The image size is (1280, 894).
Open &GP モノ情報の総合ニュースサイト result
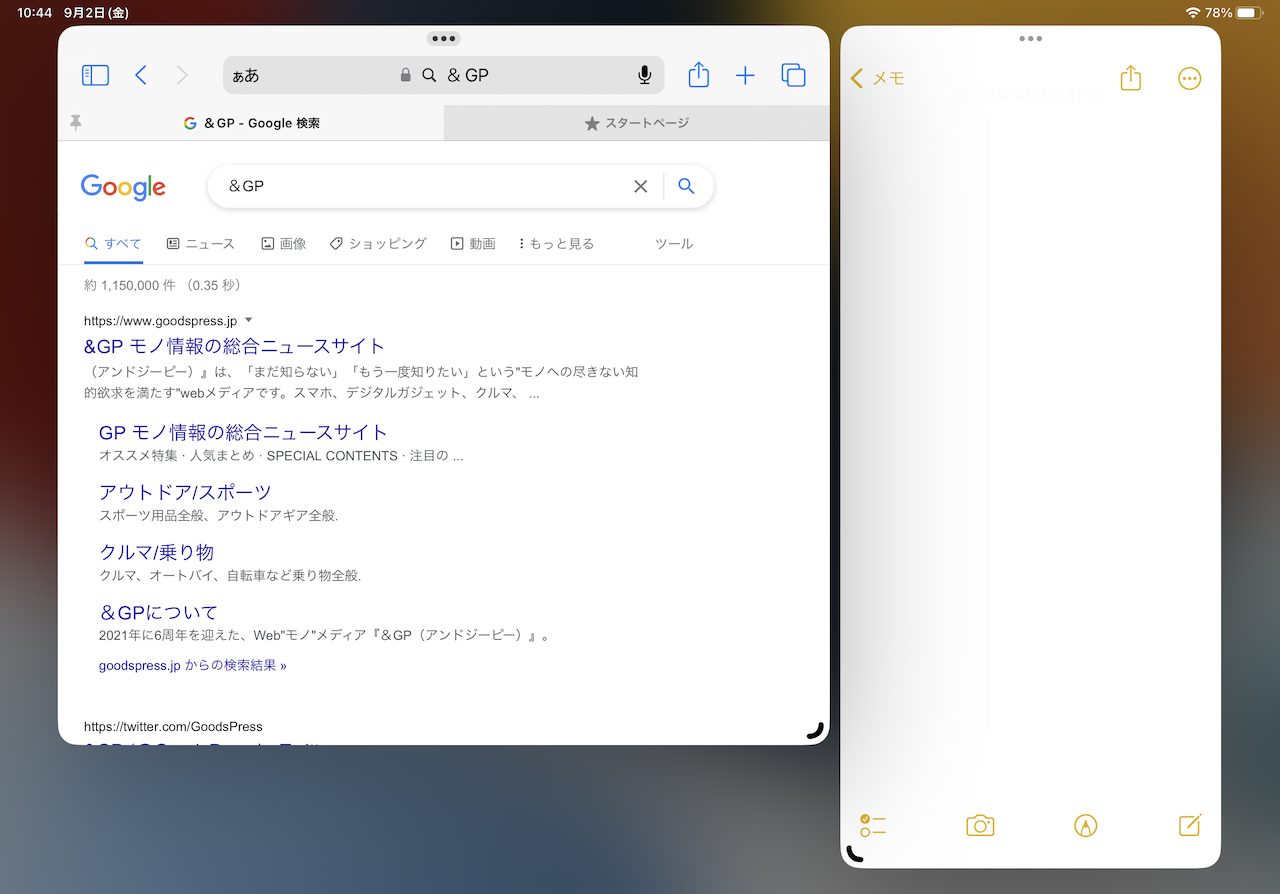pyautogui.click(x=234, y=346)
